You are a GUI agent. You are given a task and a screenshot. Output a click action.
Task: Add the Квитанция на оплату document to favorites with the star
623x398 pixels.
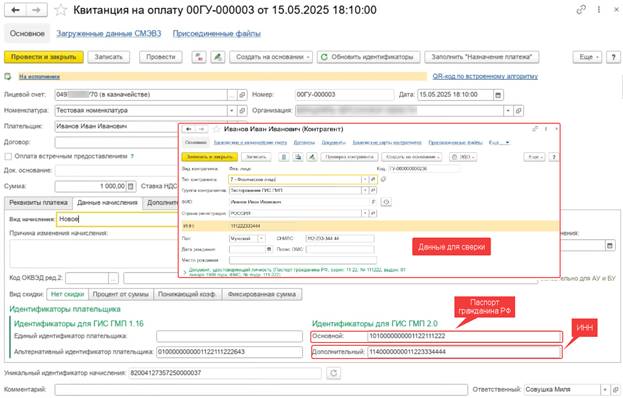coord(61,10)
